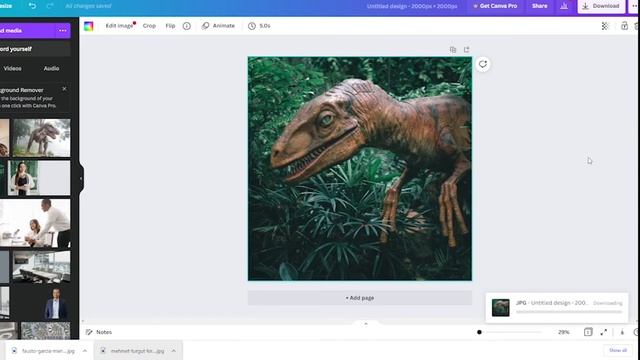The image size is (640, 360).
Task: Click the Download button
Action: [601, 6]
